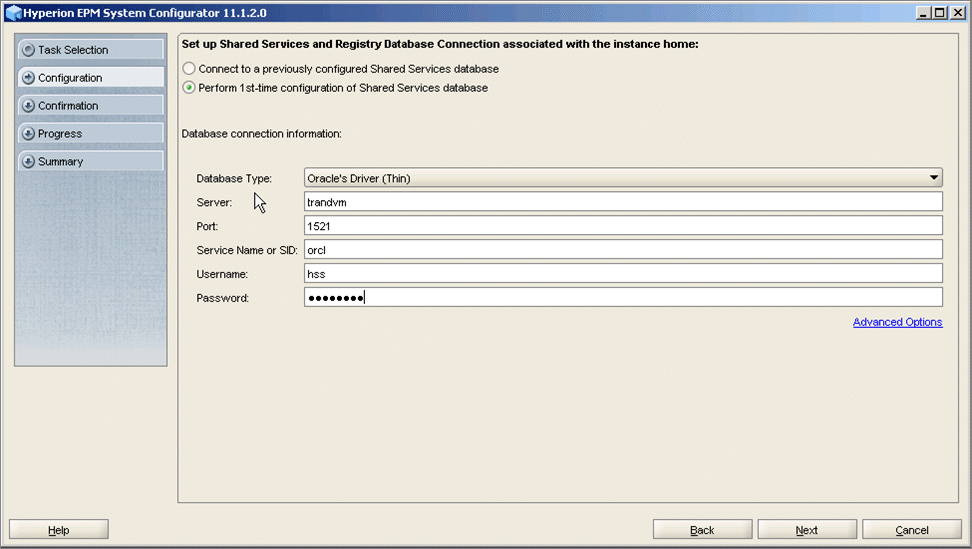Click Next to continue configuration

coord(807,530)
